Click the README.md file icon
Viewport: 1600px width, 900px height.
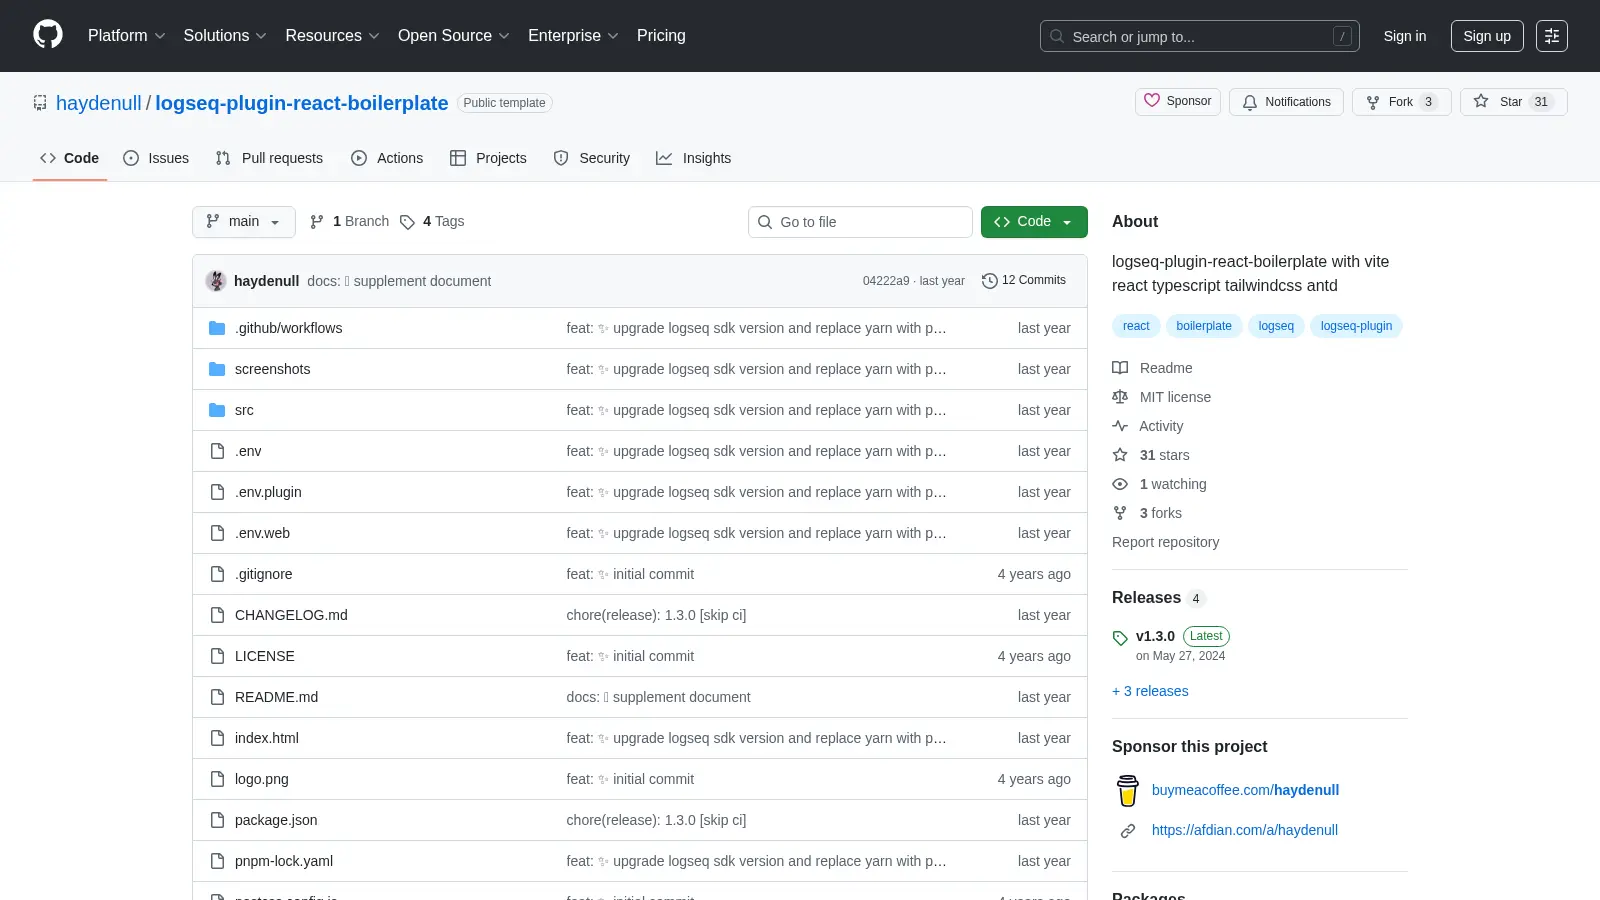pyautogui.click(x=217, y=697)
